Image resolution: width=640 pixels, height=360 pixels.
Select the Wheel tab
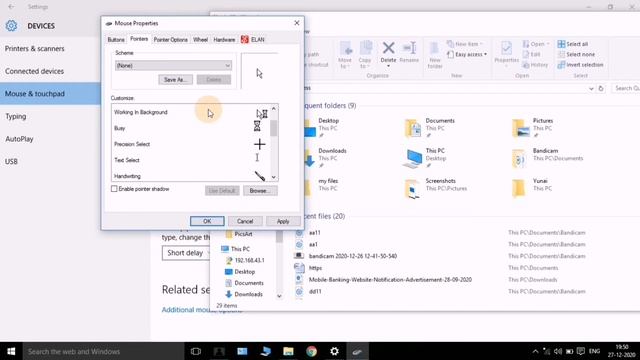point(200,40)
